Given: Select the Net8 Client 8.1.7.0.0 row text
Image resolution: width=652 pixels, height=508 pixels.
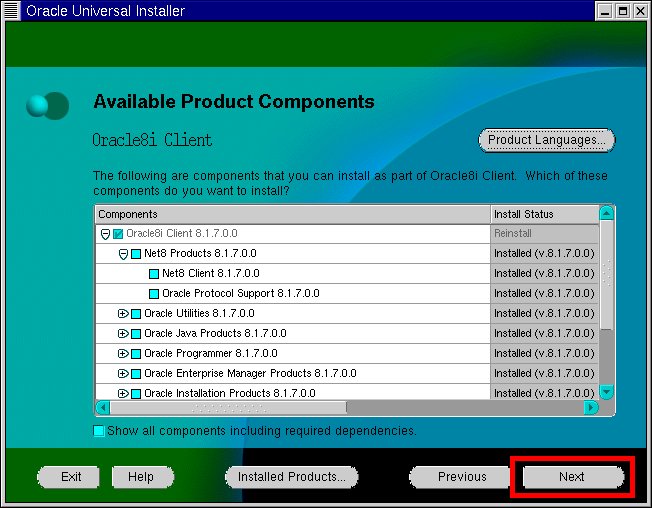Looking at the screenshot, I should click(210, 274).
